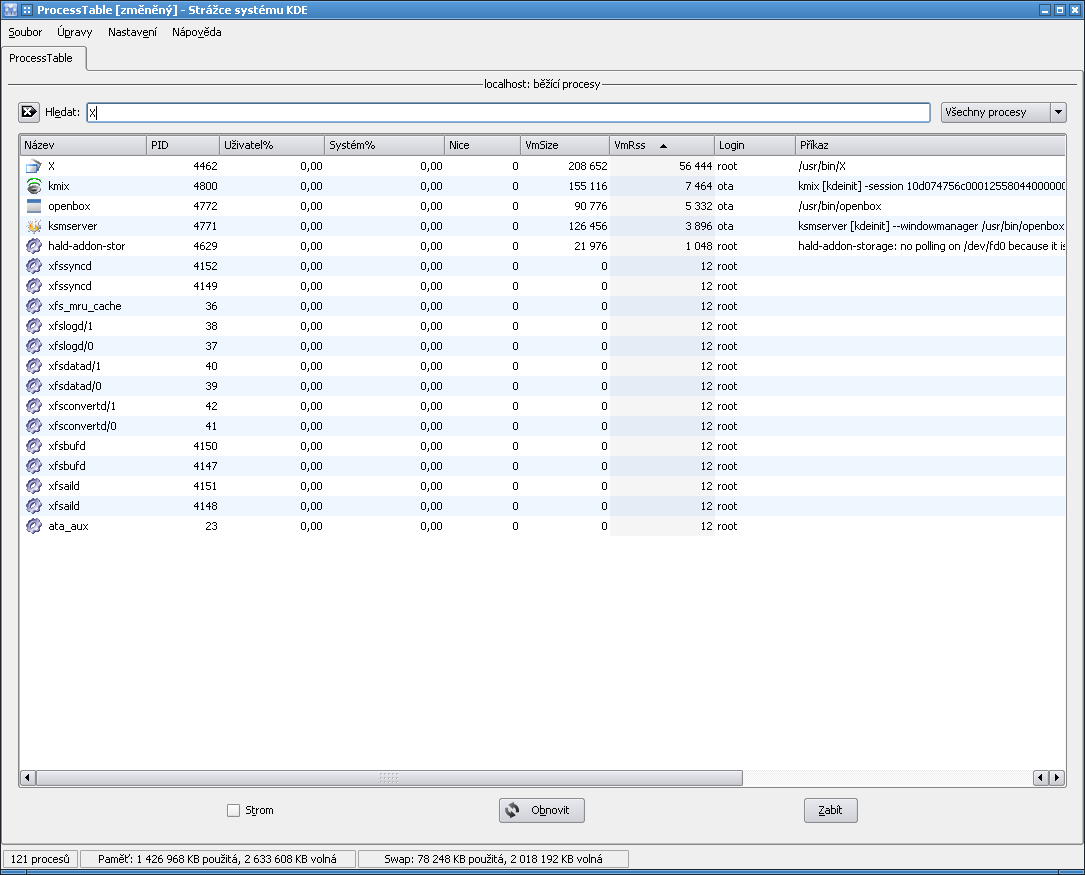Click the xfsdatad/1 gear icon

click(x=33, y=367)
